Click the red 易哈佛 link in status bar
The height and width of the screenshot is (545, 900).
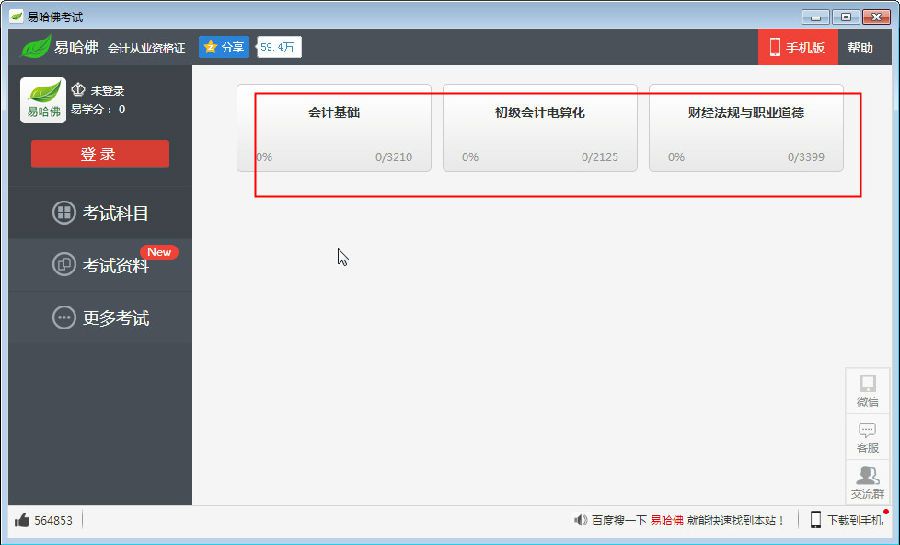[x=667, y=520]
